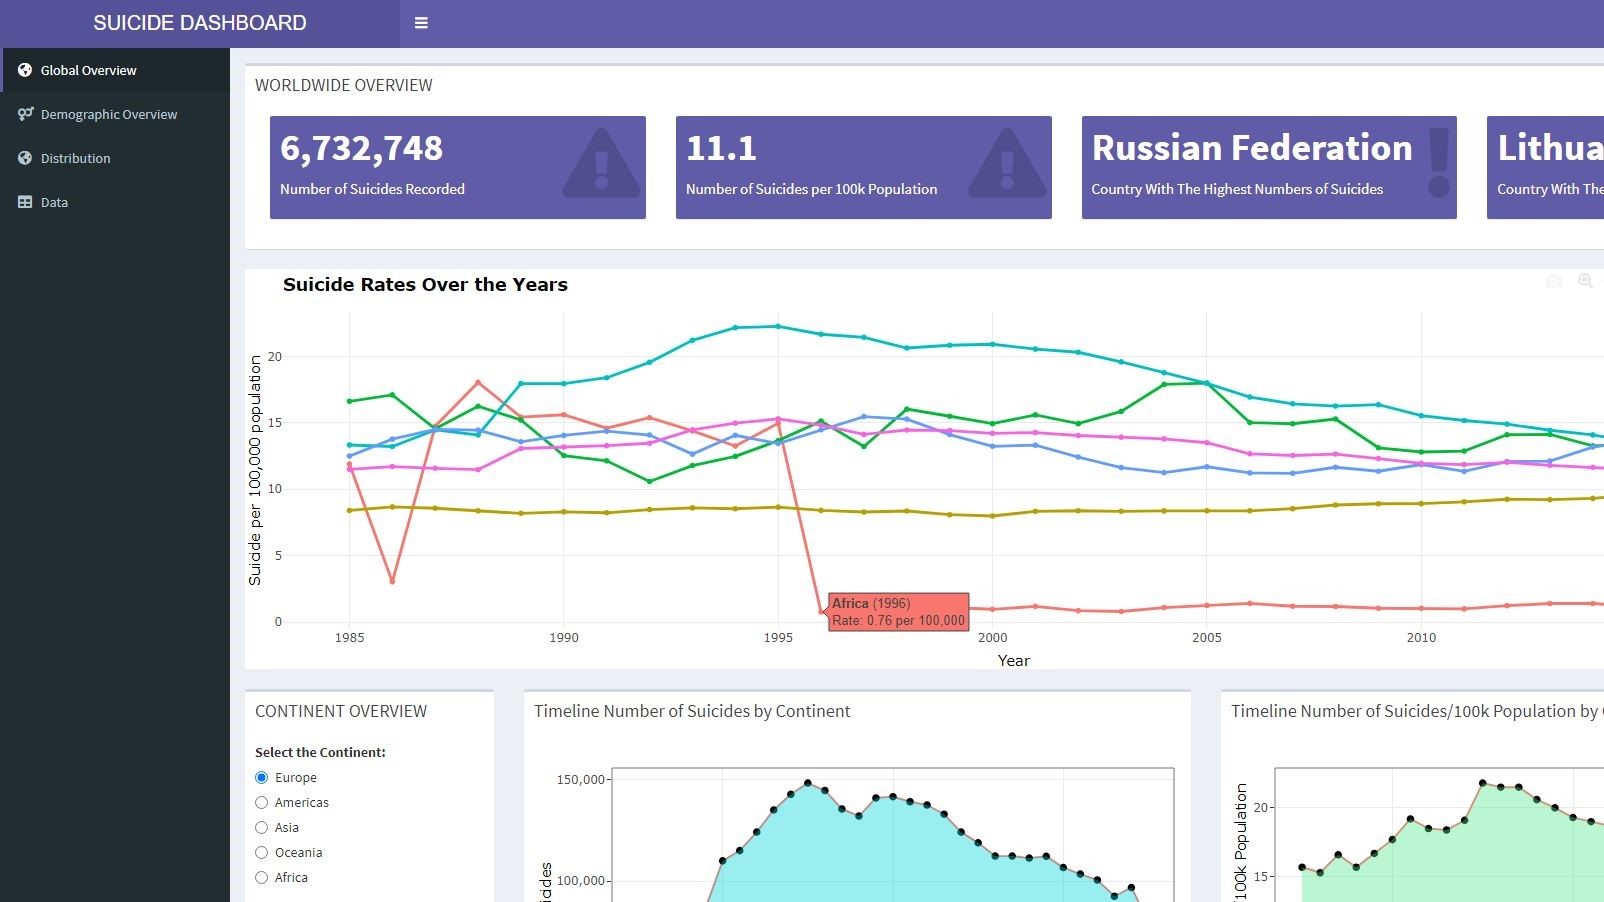The height and width of the screenshot is (902, 1604).
Task: Download chart as PNG using camera icon
Action: 1553,282
